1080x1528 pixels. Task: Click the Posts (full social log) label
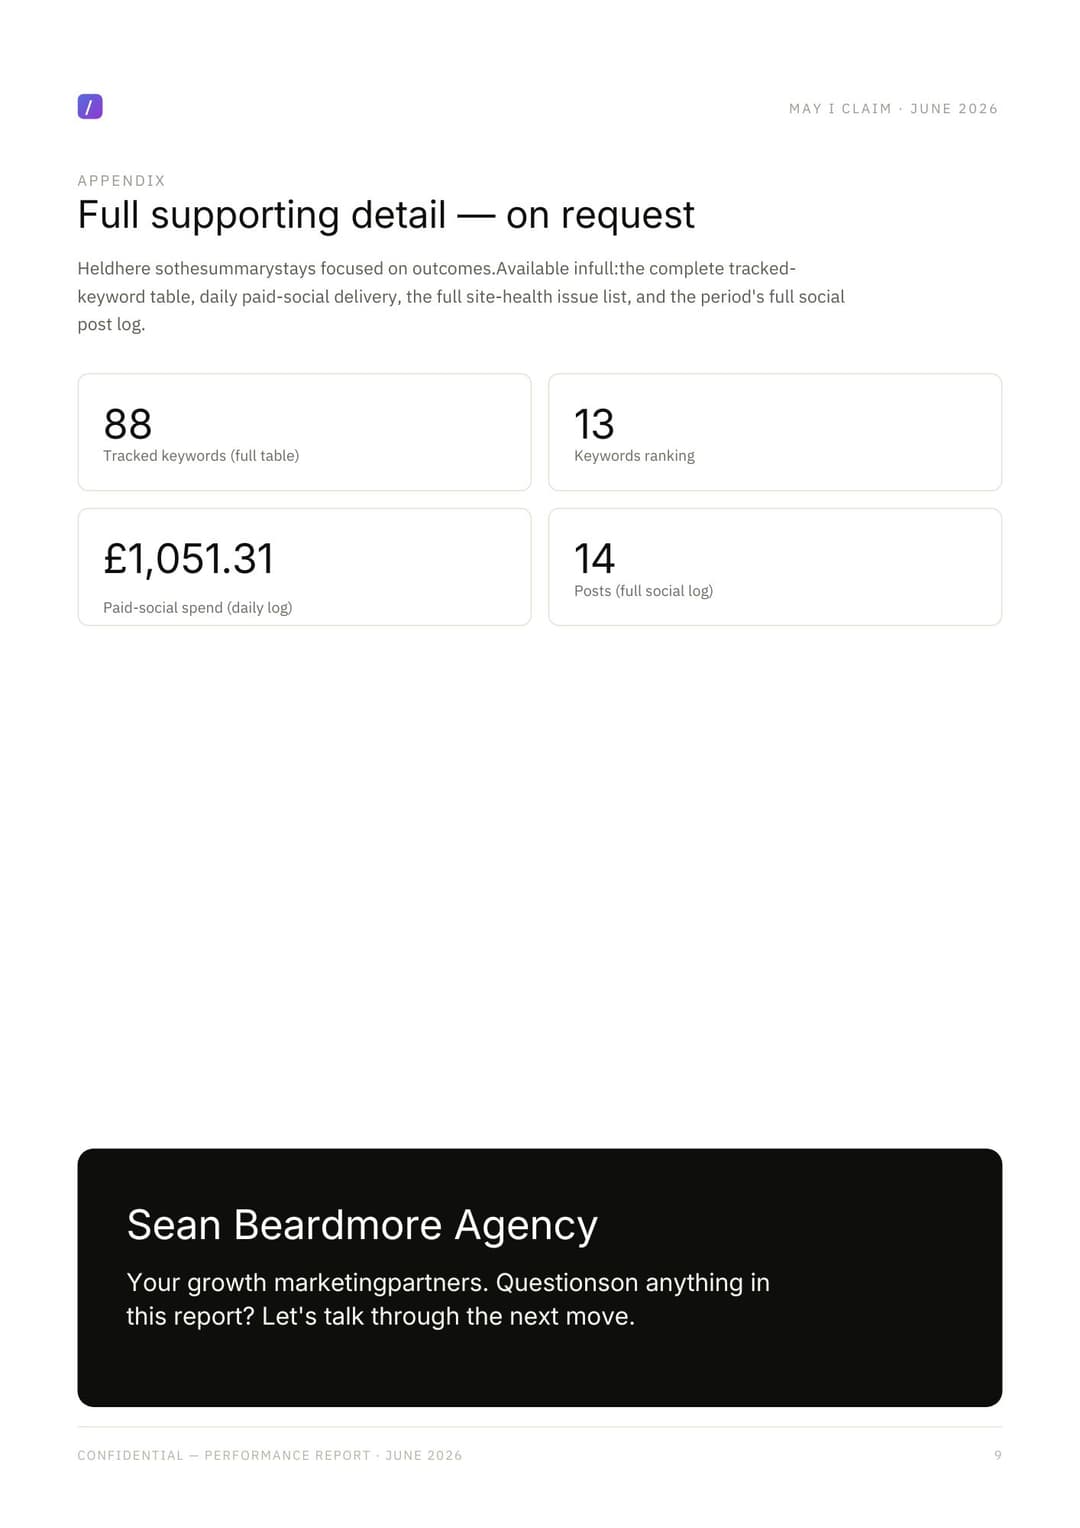point(643,591)
